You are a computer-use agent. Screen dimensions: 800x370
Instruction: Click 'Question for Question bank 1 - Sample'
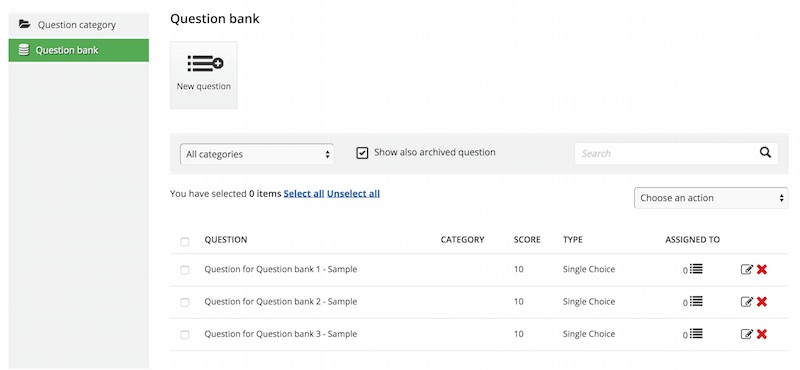click(x=281, y=269)
